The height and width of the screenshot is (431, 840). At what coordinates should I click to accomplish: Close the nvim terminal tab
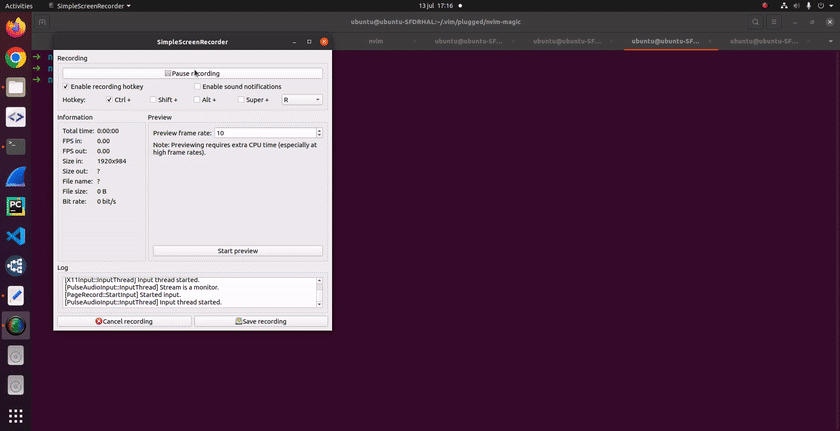pyautogui.click(x=415, y=41)
